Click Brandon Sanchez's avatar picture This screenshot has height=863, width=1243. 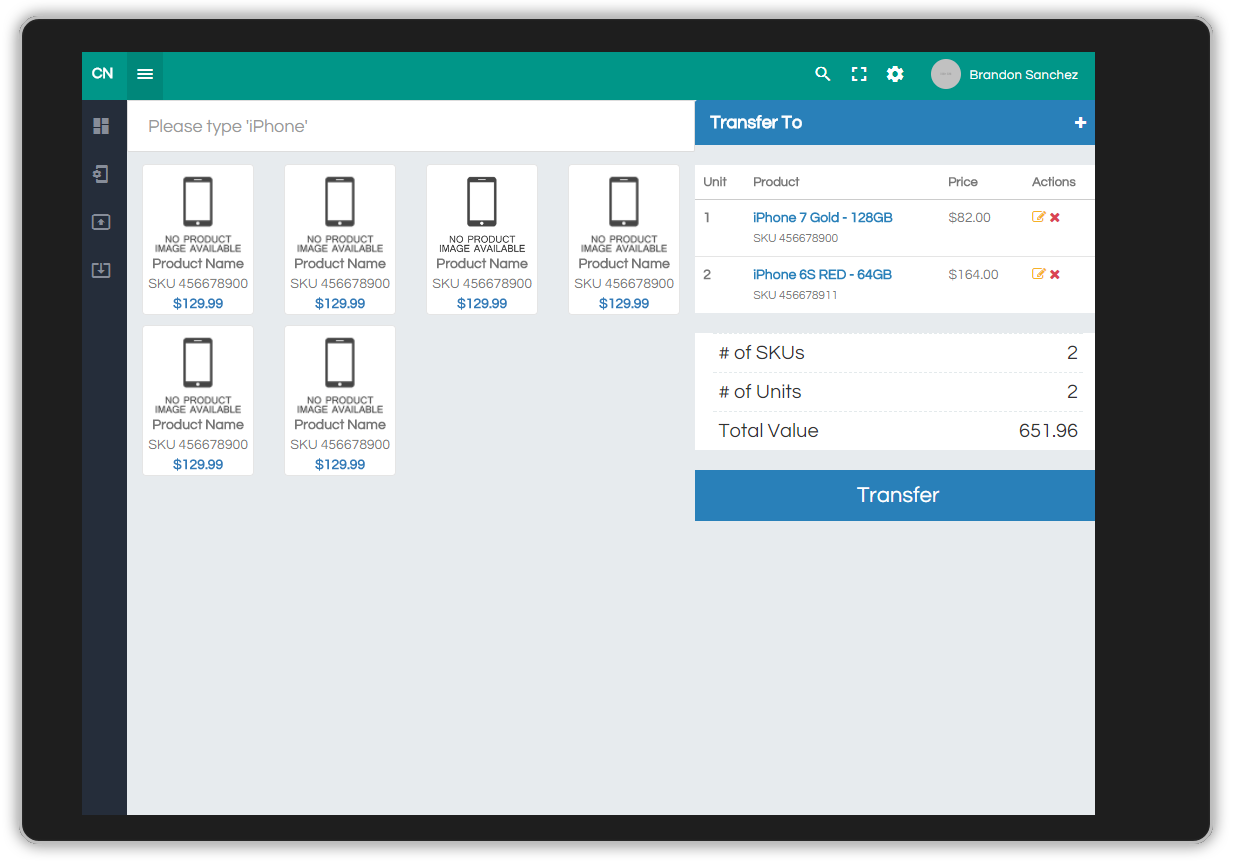point(946,74)
